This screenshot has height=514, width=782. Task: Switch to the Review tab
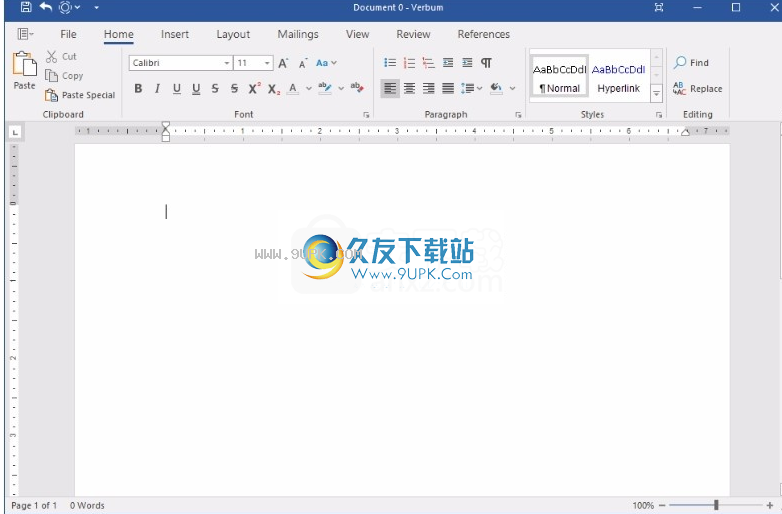tap(413, 34)
